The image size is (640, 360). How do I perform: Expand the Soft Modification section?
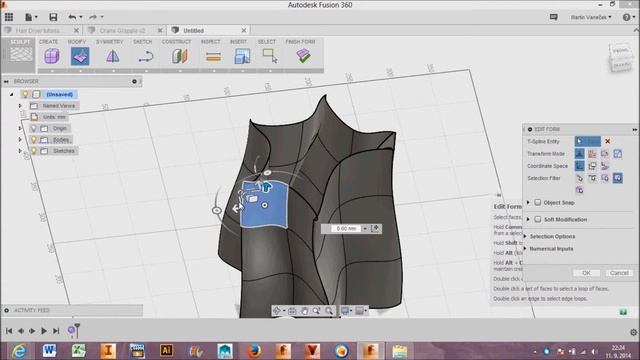click(528, 219)
